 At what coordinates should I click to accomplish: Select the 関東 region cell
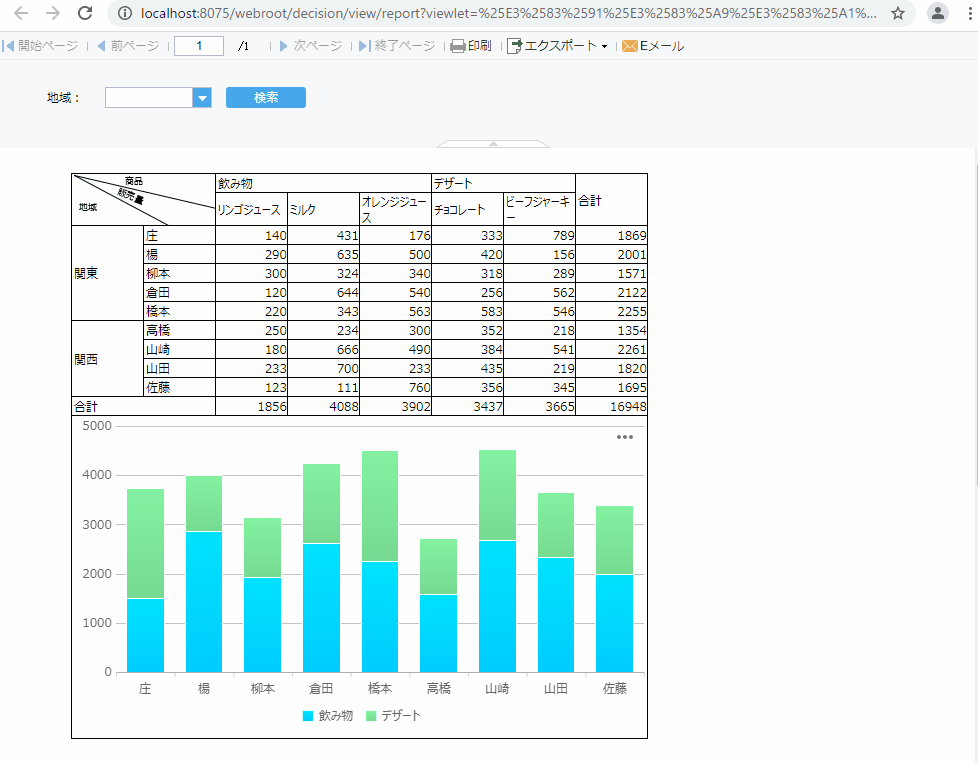pos(107,273)
